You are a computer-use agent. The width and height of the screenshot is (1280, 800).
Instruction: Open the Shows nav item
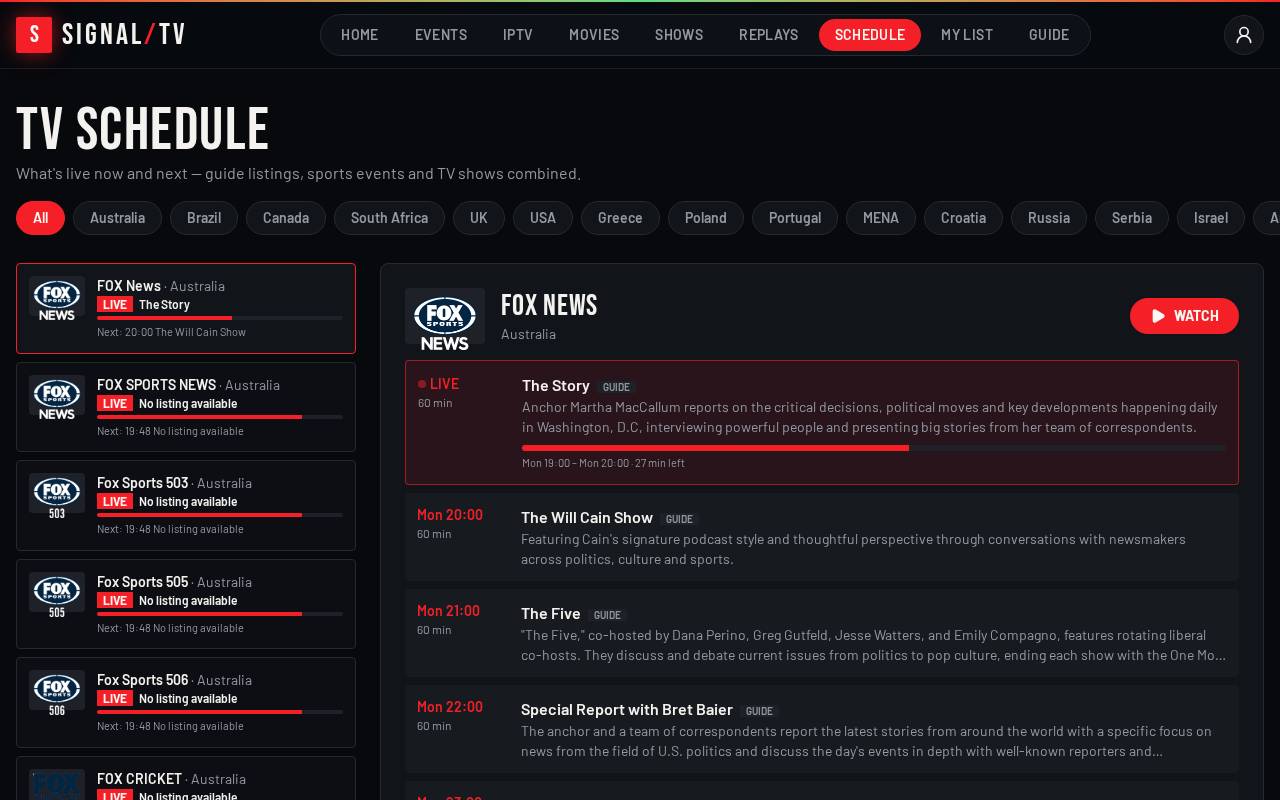(679, 35)
